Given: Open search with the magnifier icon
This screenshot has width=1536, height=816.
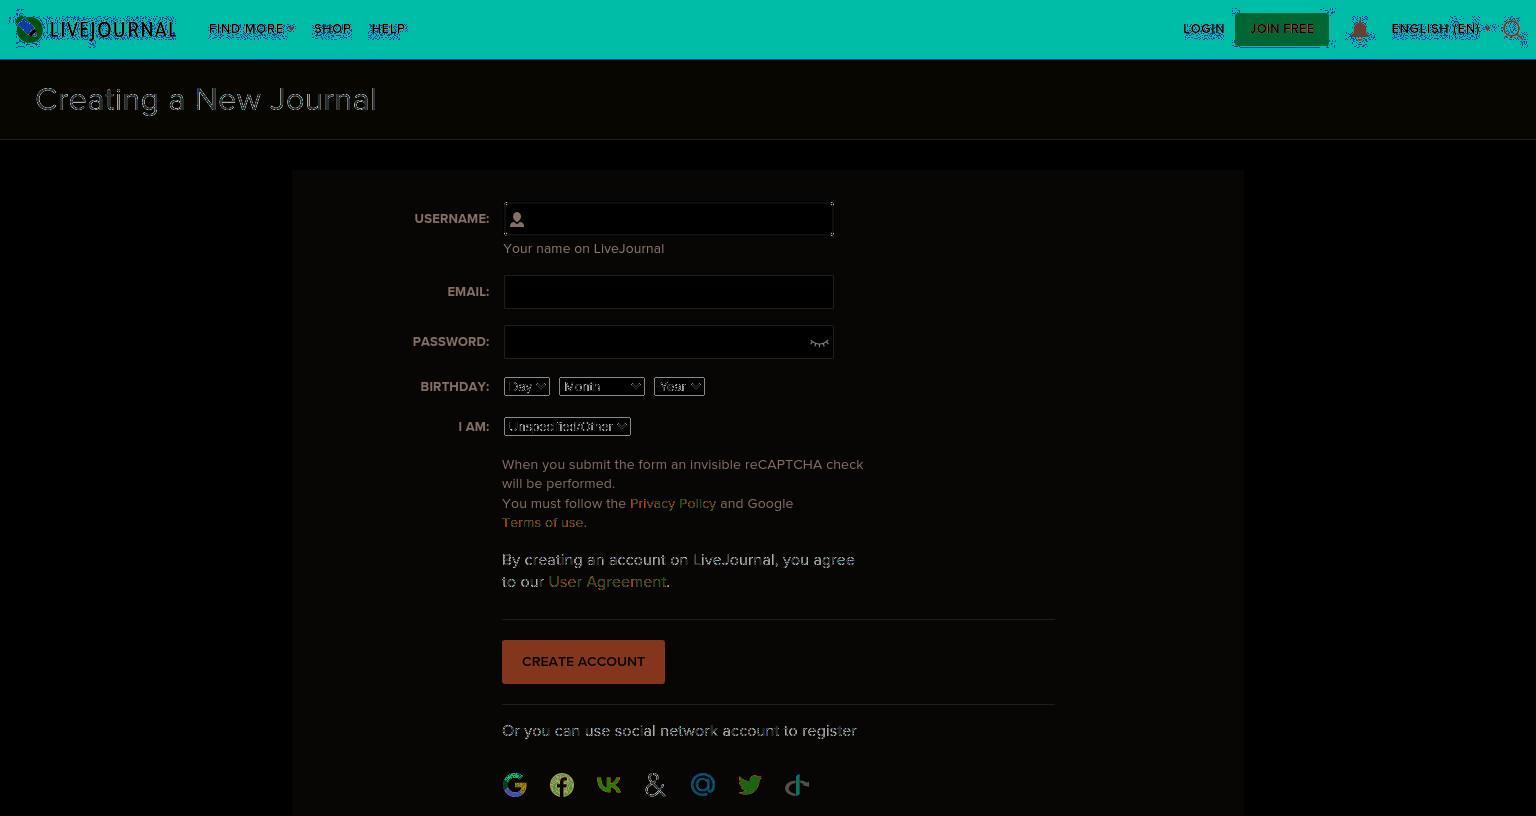Looking at the screenshot, I should click(1514, 29).
